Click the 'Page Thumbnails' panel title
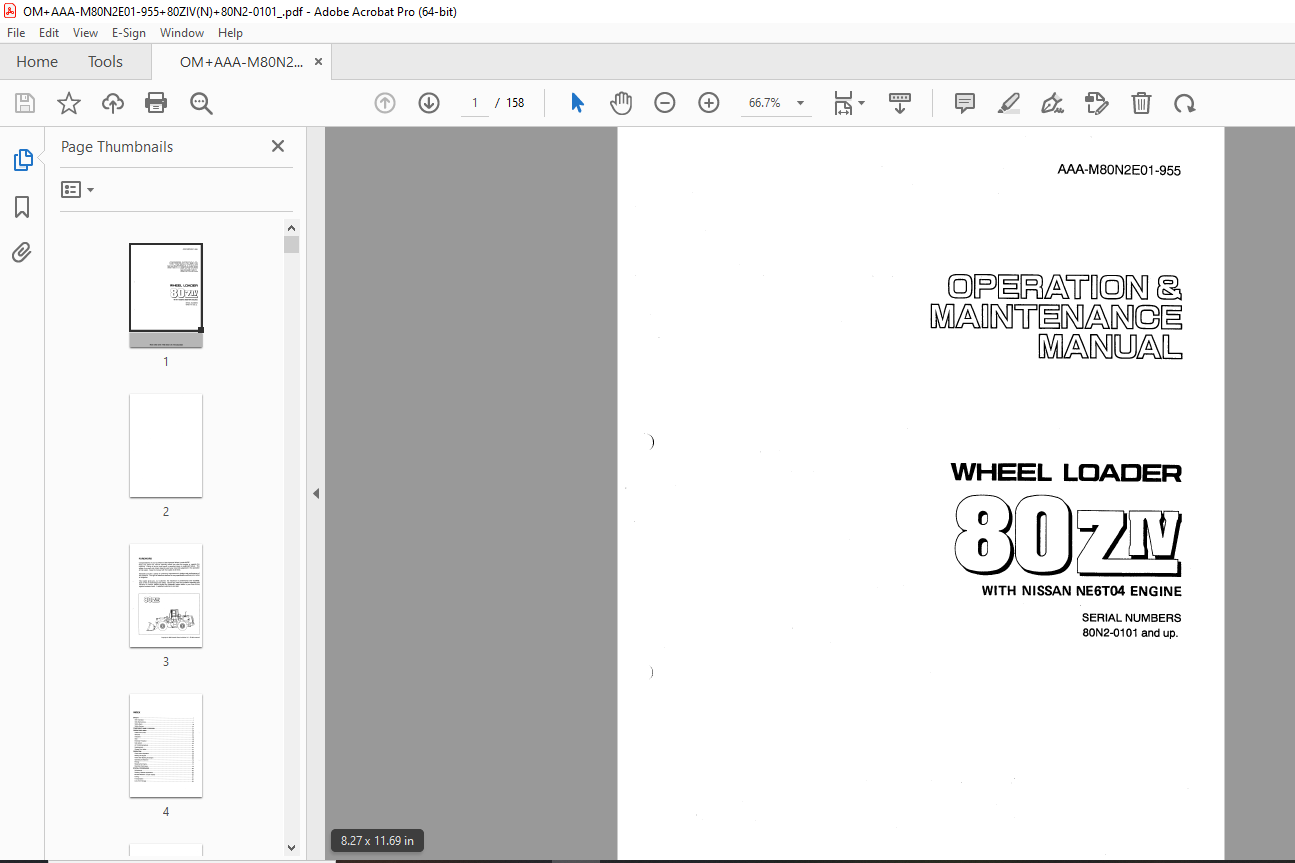Image resolution: width=1295 pixels, height=863 pixels. 117,147
